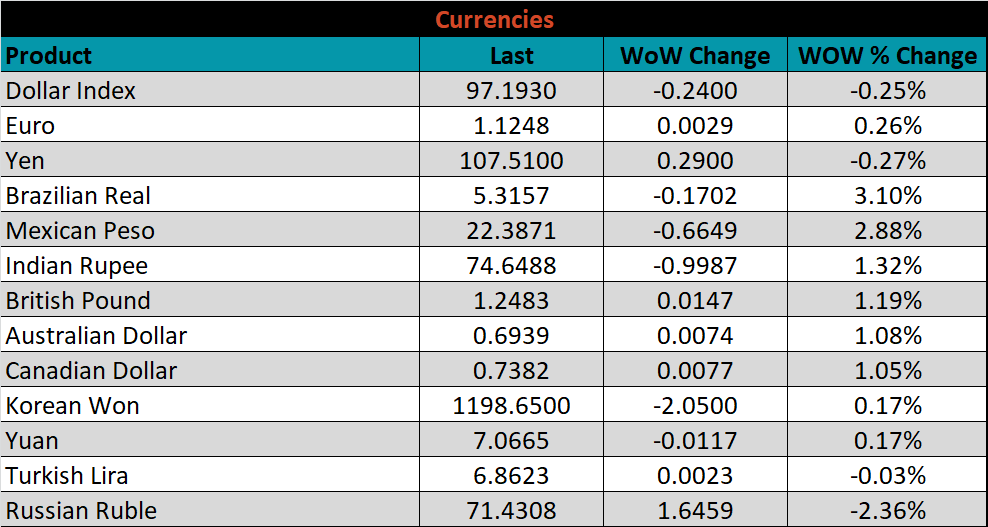This screenshot has height=527, width=988.
Task: Select the Mexican Peso row label
Action: point(80,231)
